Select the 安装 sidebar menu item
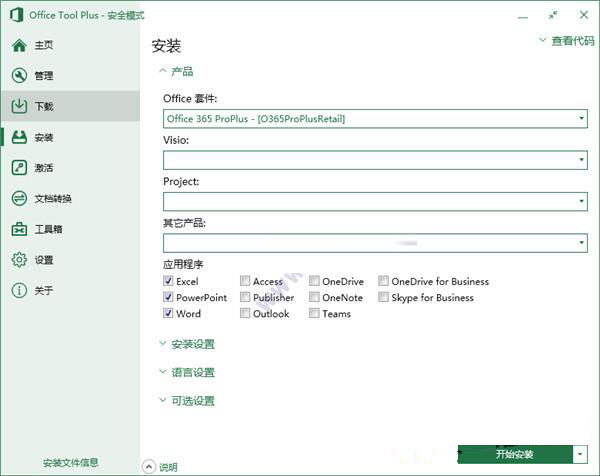The image size is (600, 476). [44, 137]
